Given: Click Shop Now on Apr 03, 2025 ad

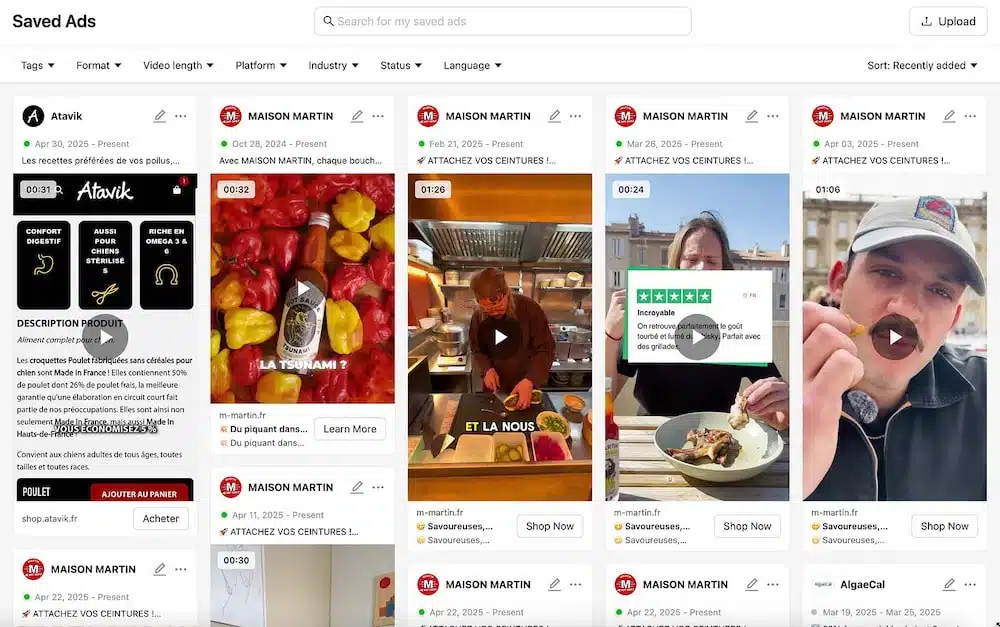Looking at the screenshot, I should pos(945,526).
